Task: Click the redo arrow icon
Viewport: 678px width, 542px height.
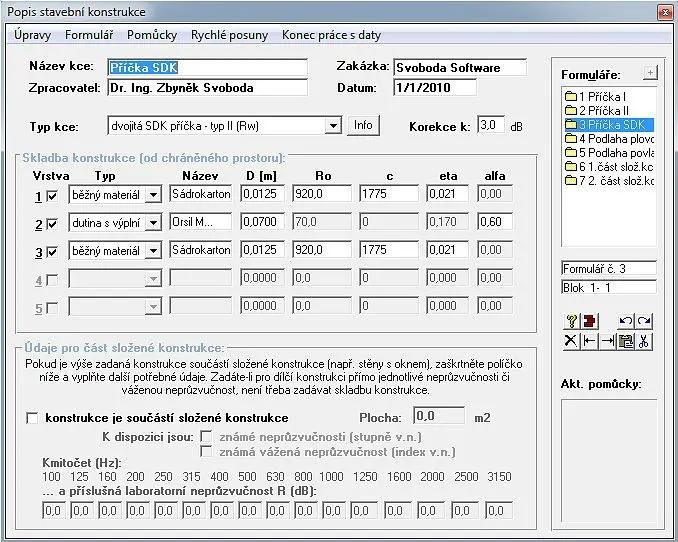Action: [643, 322]
